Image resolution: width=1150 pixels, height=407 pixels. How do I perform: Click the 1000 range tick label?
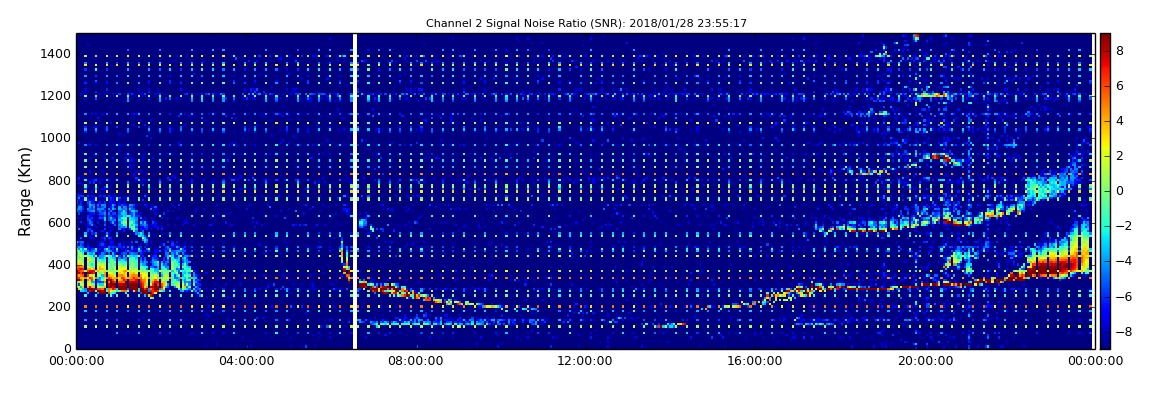(x=57, y=138)
